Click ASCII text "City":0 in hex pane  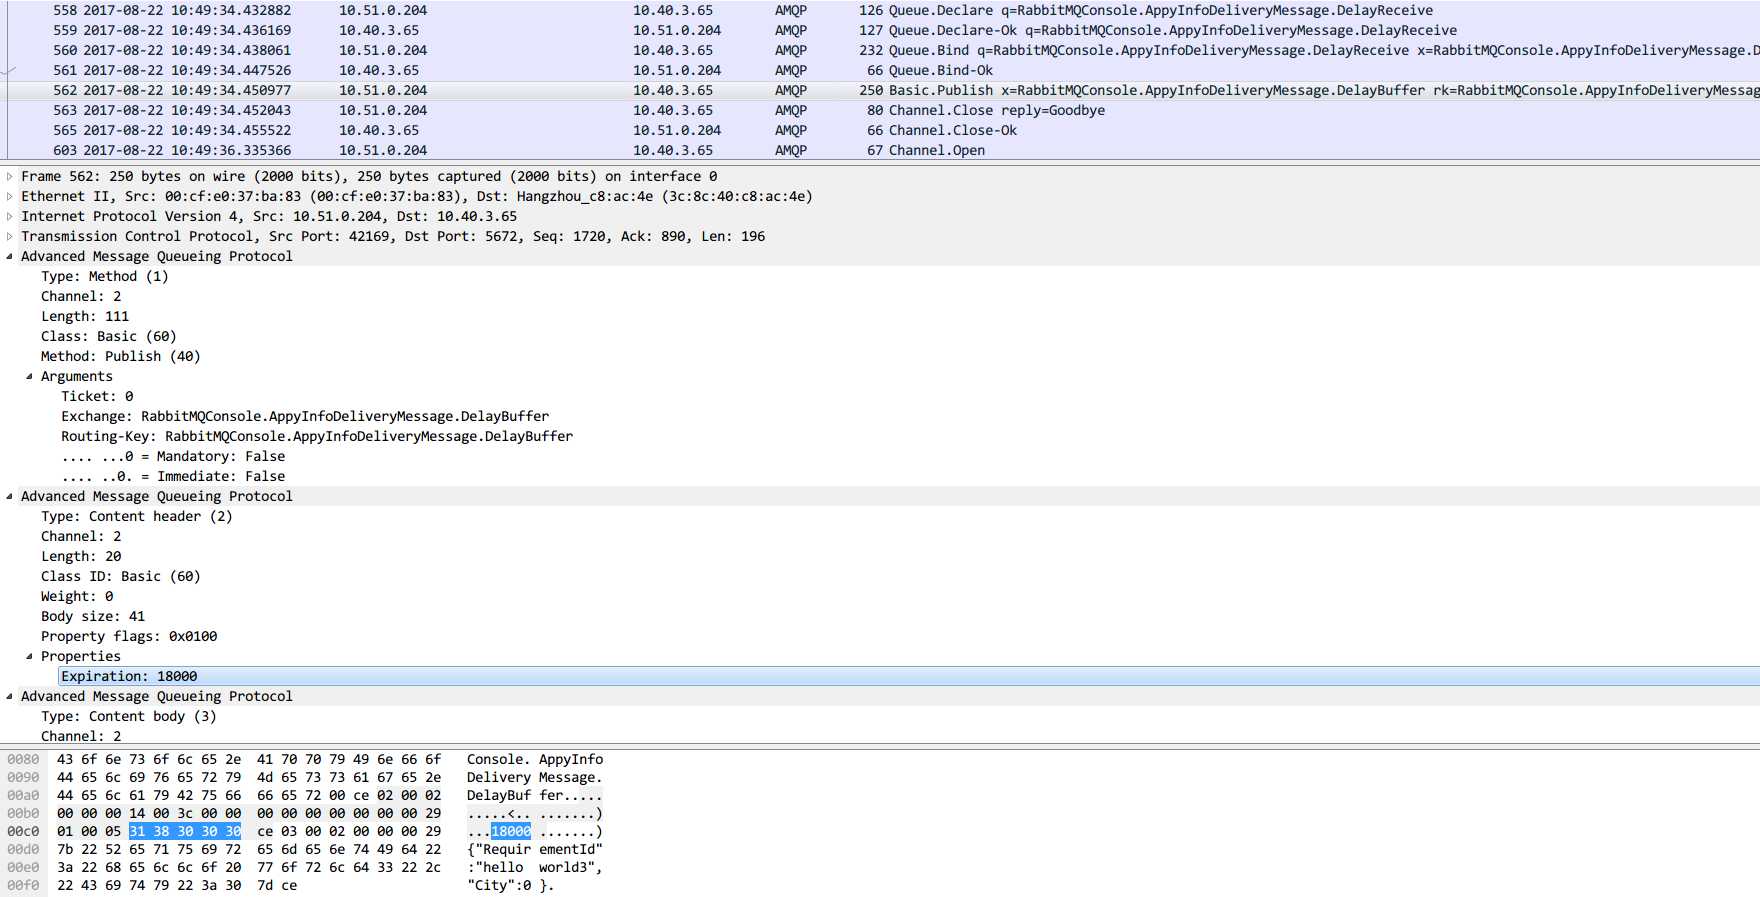coord(499,885)
